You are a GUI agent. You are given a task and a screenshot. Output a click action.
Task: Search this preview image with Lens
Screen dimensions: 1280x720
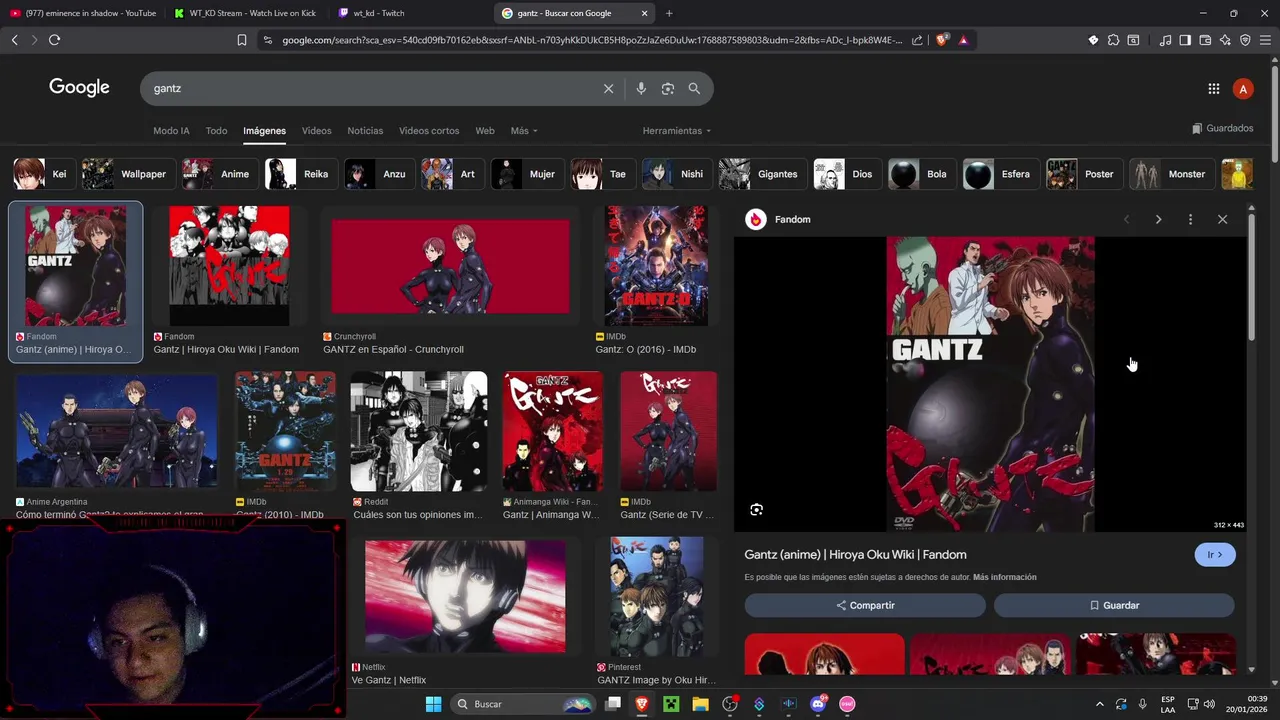[x=756, y=510]
